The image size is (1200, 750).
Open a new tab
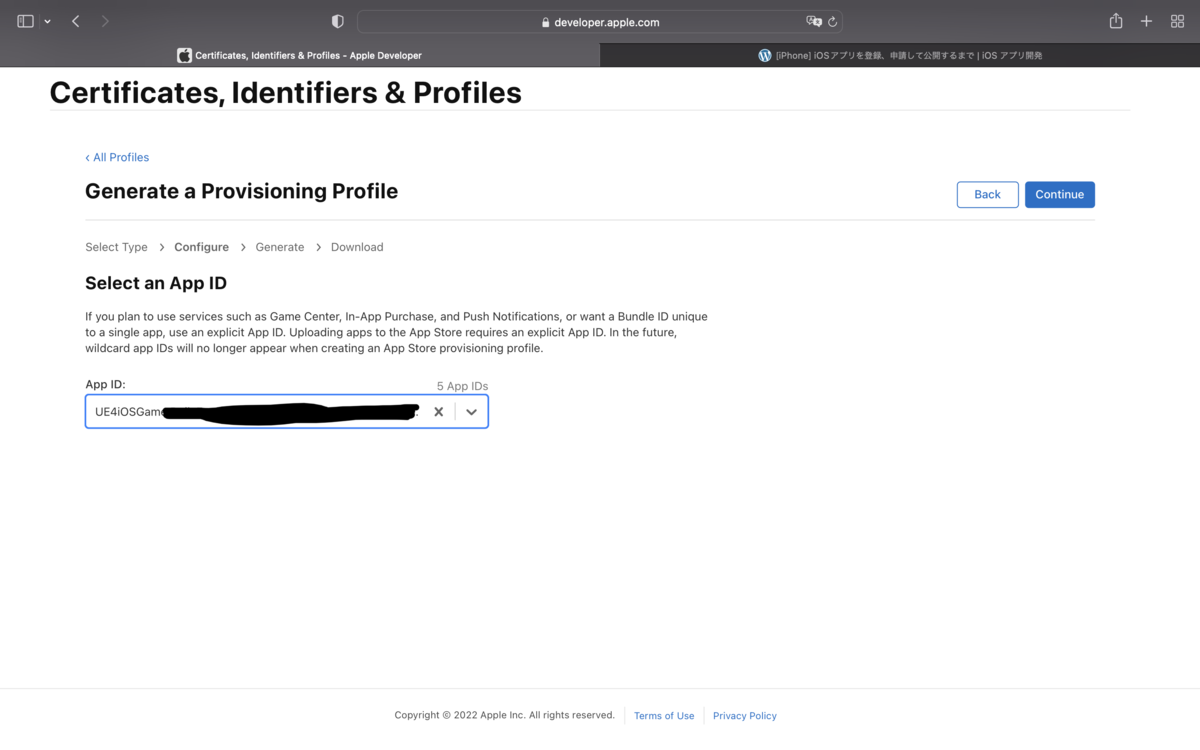click(x=1147, y=21)
